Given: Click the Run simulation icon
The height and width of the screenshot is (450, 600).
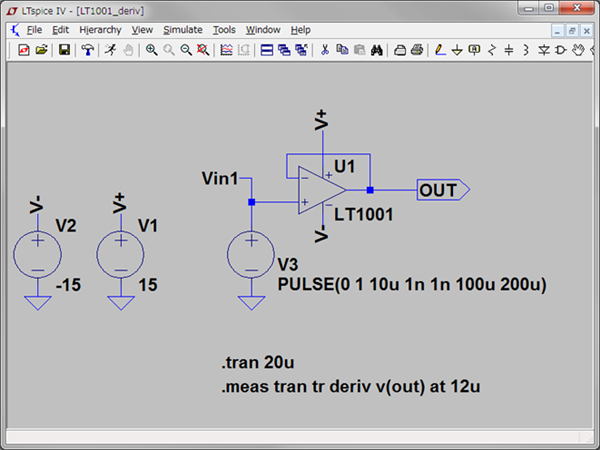Looking at the screenshot, I should pyautogui.click(x=109, y=49).
